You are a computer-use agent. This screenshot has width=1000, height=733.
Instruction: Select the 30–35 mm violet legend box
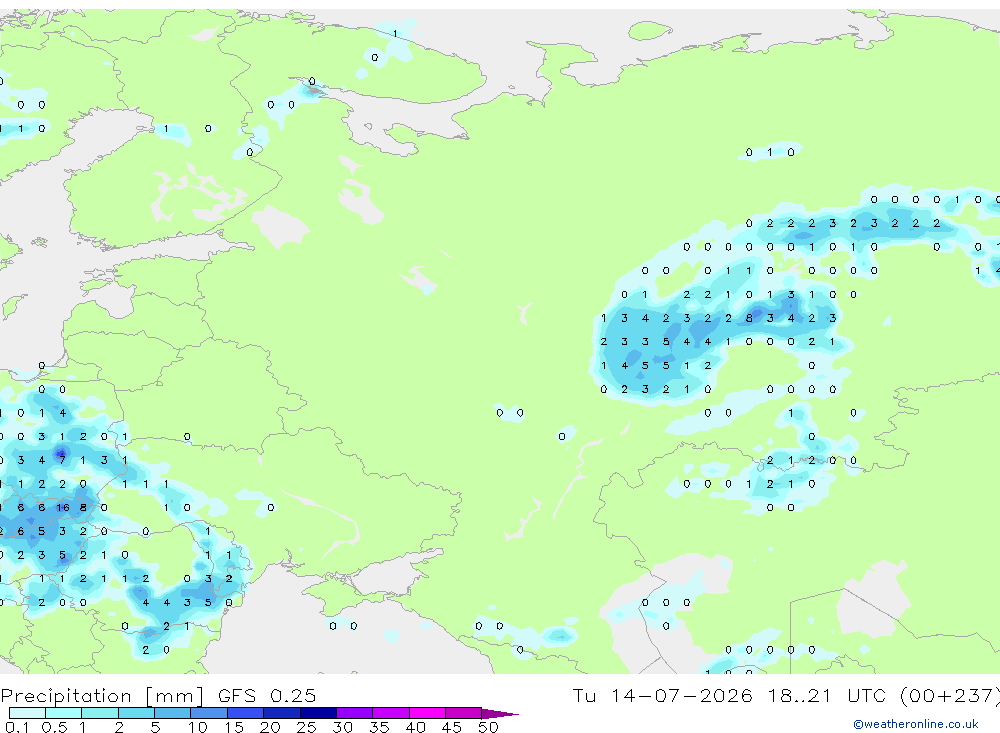355,713
